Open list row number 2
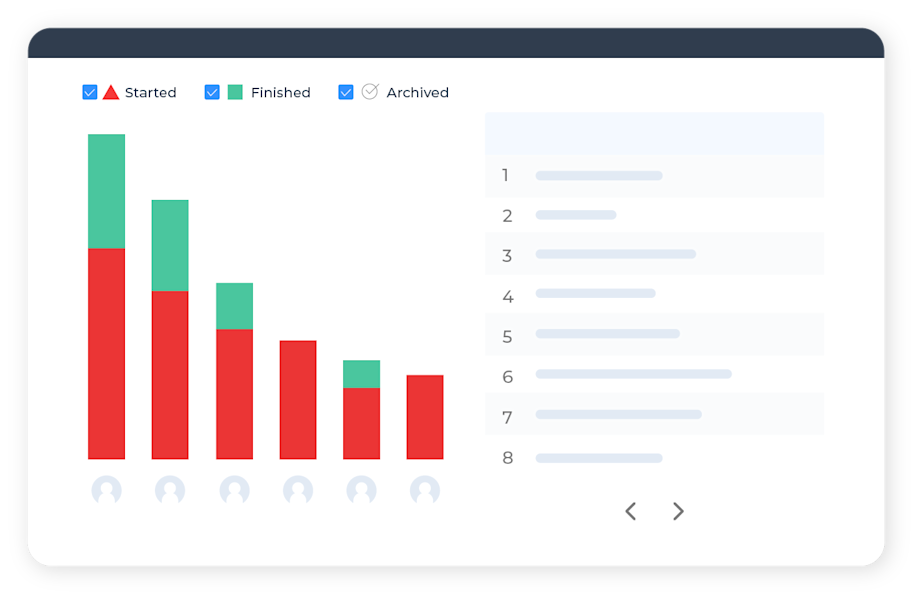The image size is (919, 600). [x=655, y=215]
